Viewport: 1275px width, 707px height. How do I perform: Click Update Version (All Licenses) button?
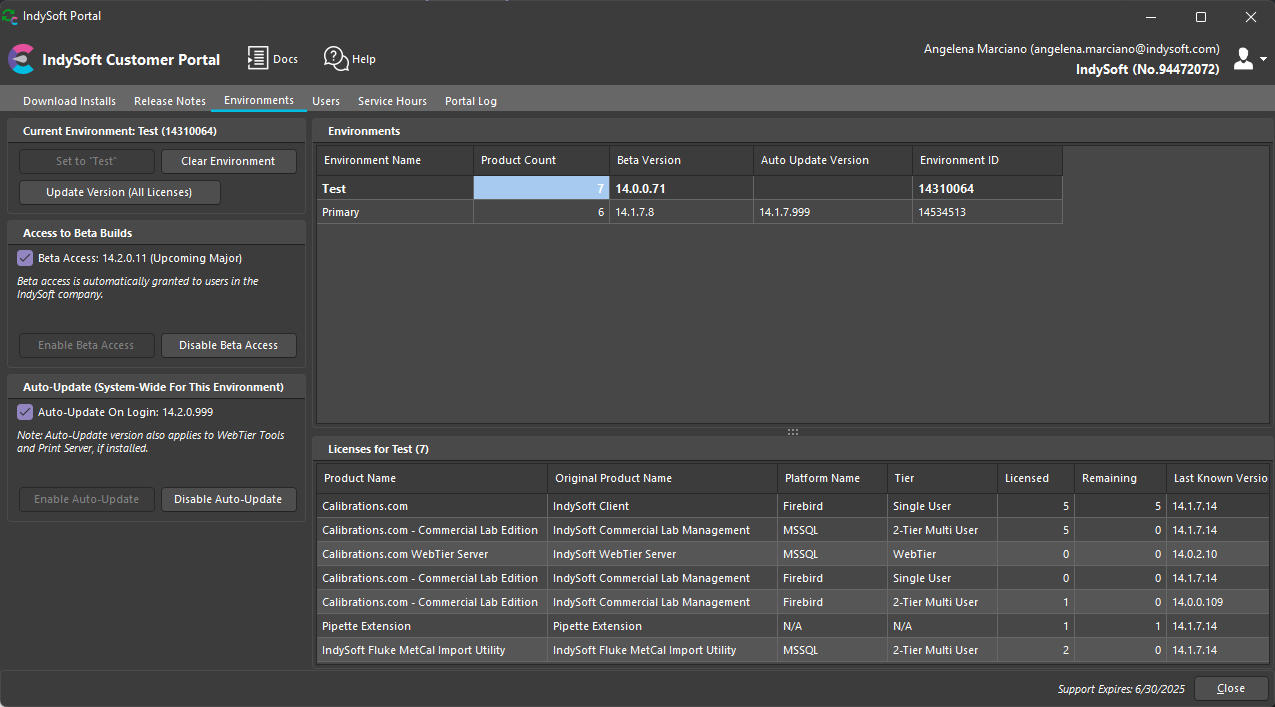coord(119,192)
